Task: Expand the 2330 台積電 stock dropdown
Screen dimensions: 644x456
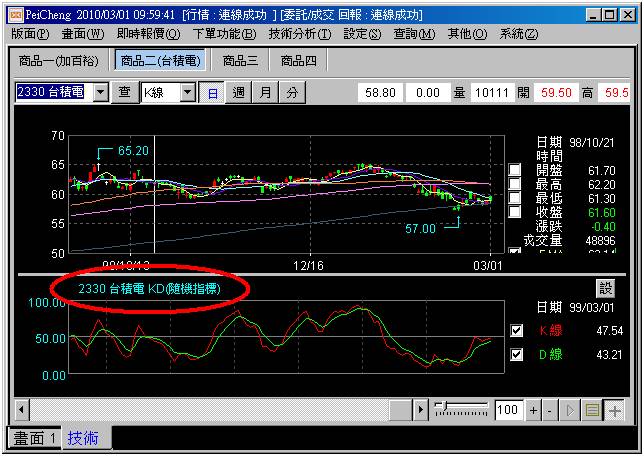Action: tap(100, 92)
